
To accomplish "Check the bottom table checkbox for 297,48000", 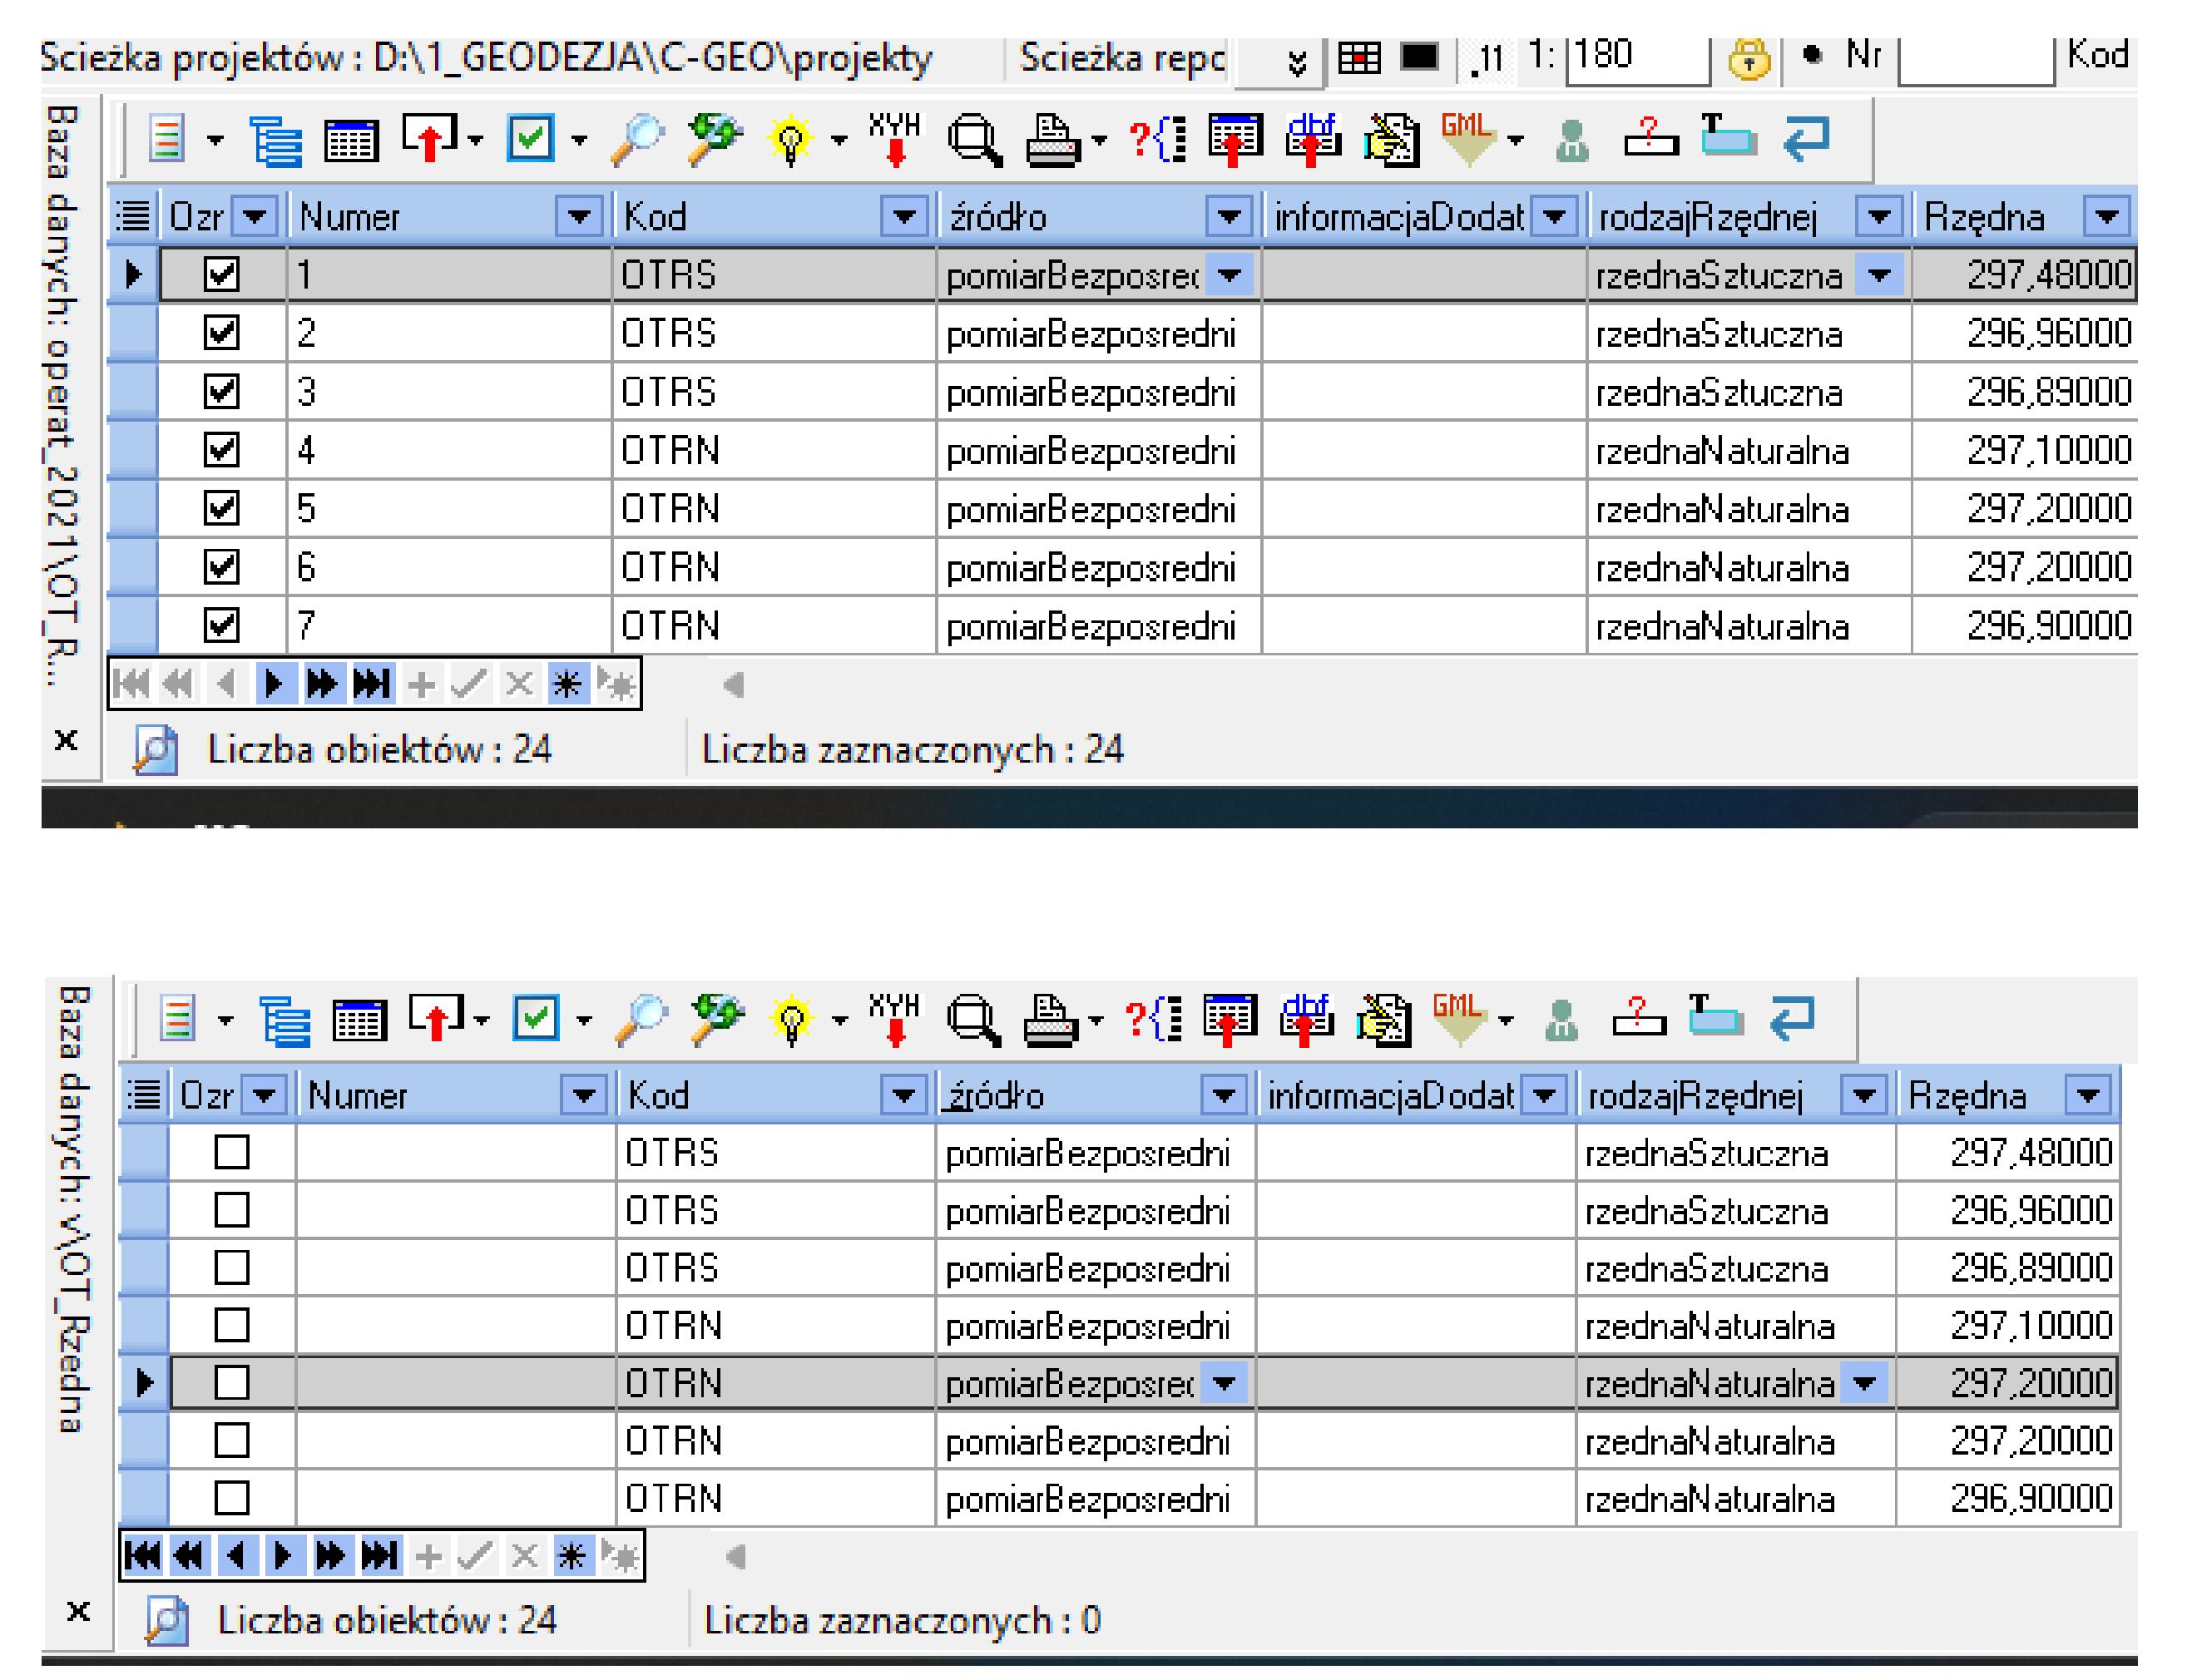I will (232, 1152).
